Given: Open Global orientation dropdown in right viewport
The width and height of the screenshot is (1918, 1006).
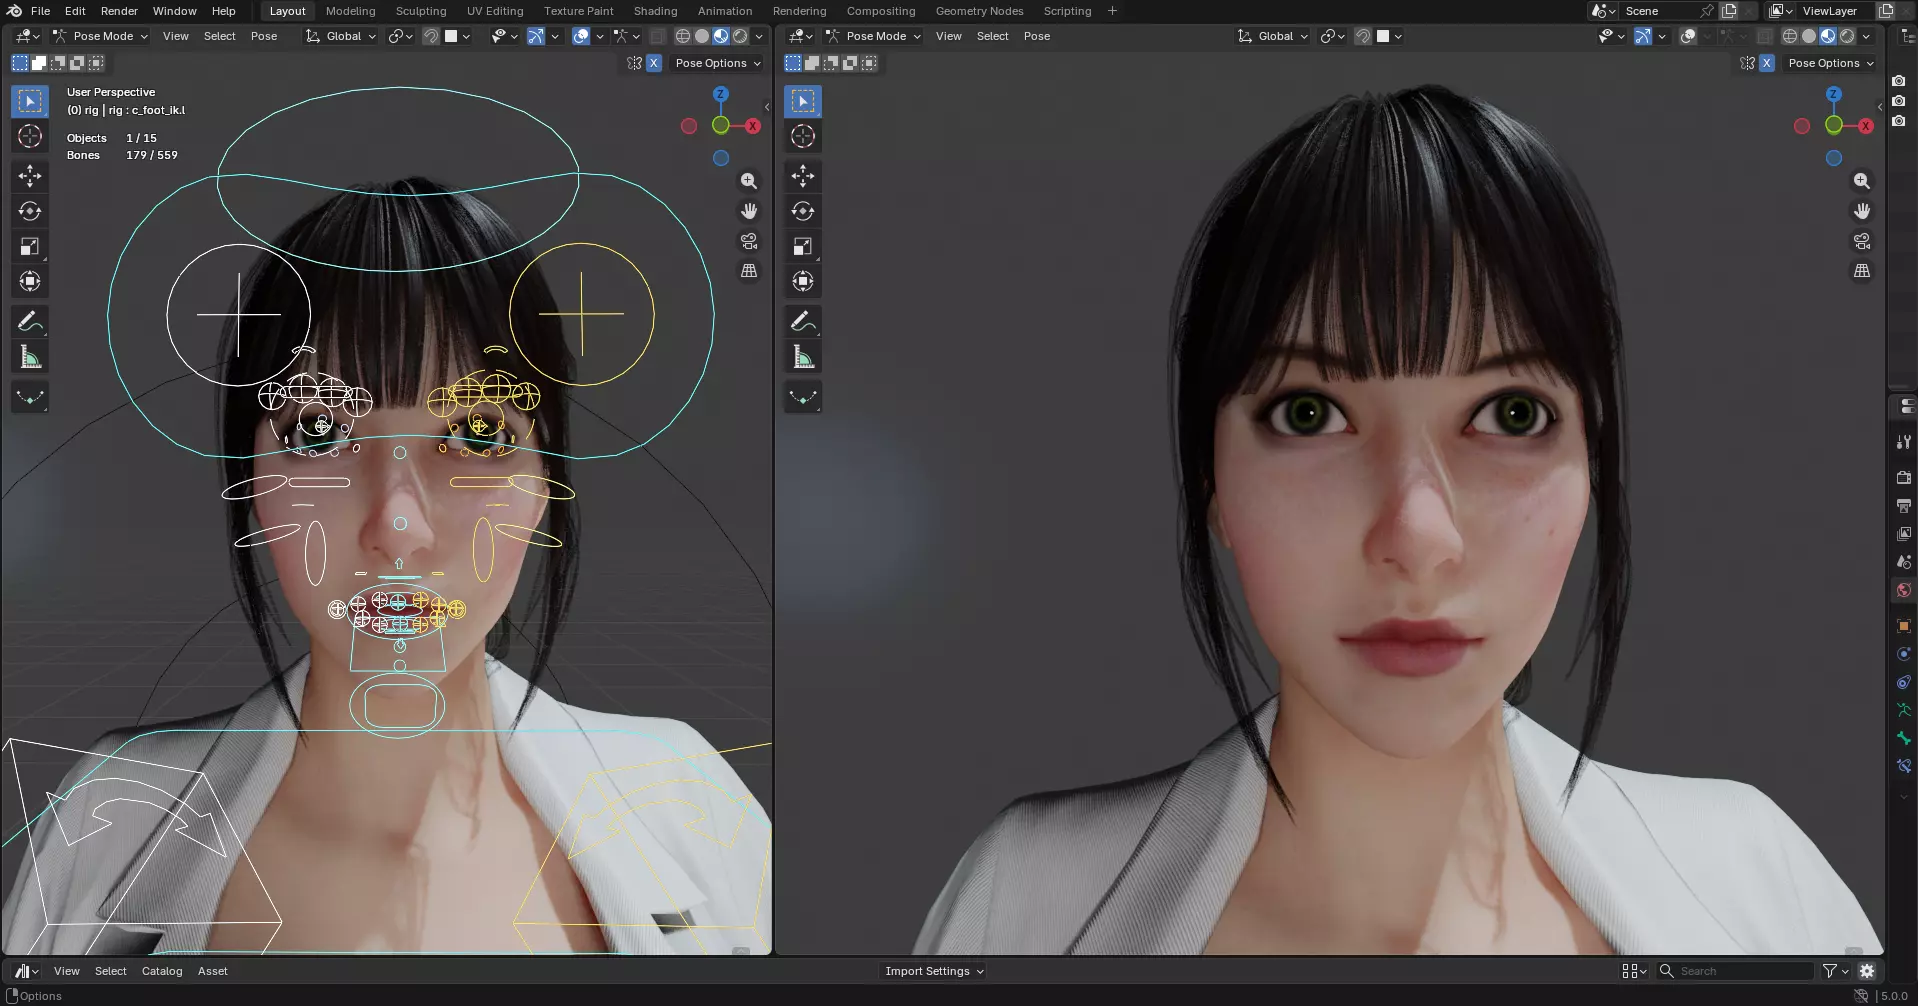Looking at the screenshot, I should click(x=1273, y=36).
